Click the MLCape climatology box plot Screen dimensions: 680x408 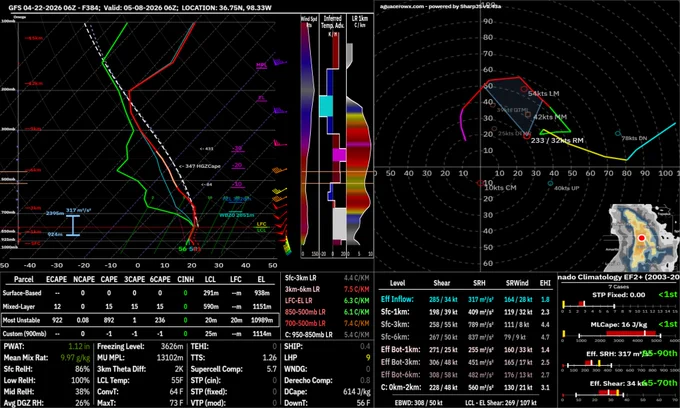pos(620,334)
